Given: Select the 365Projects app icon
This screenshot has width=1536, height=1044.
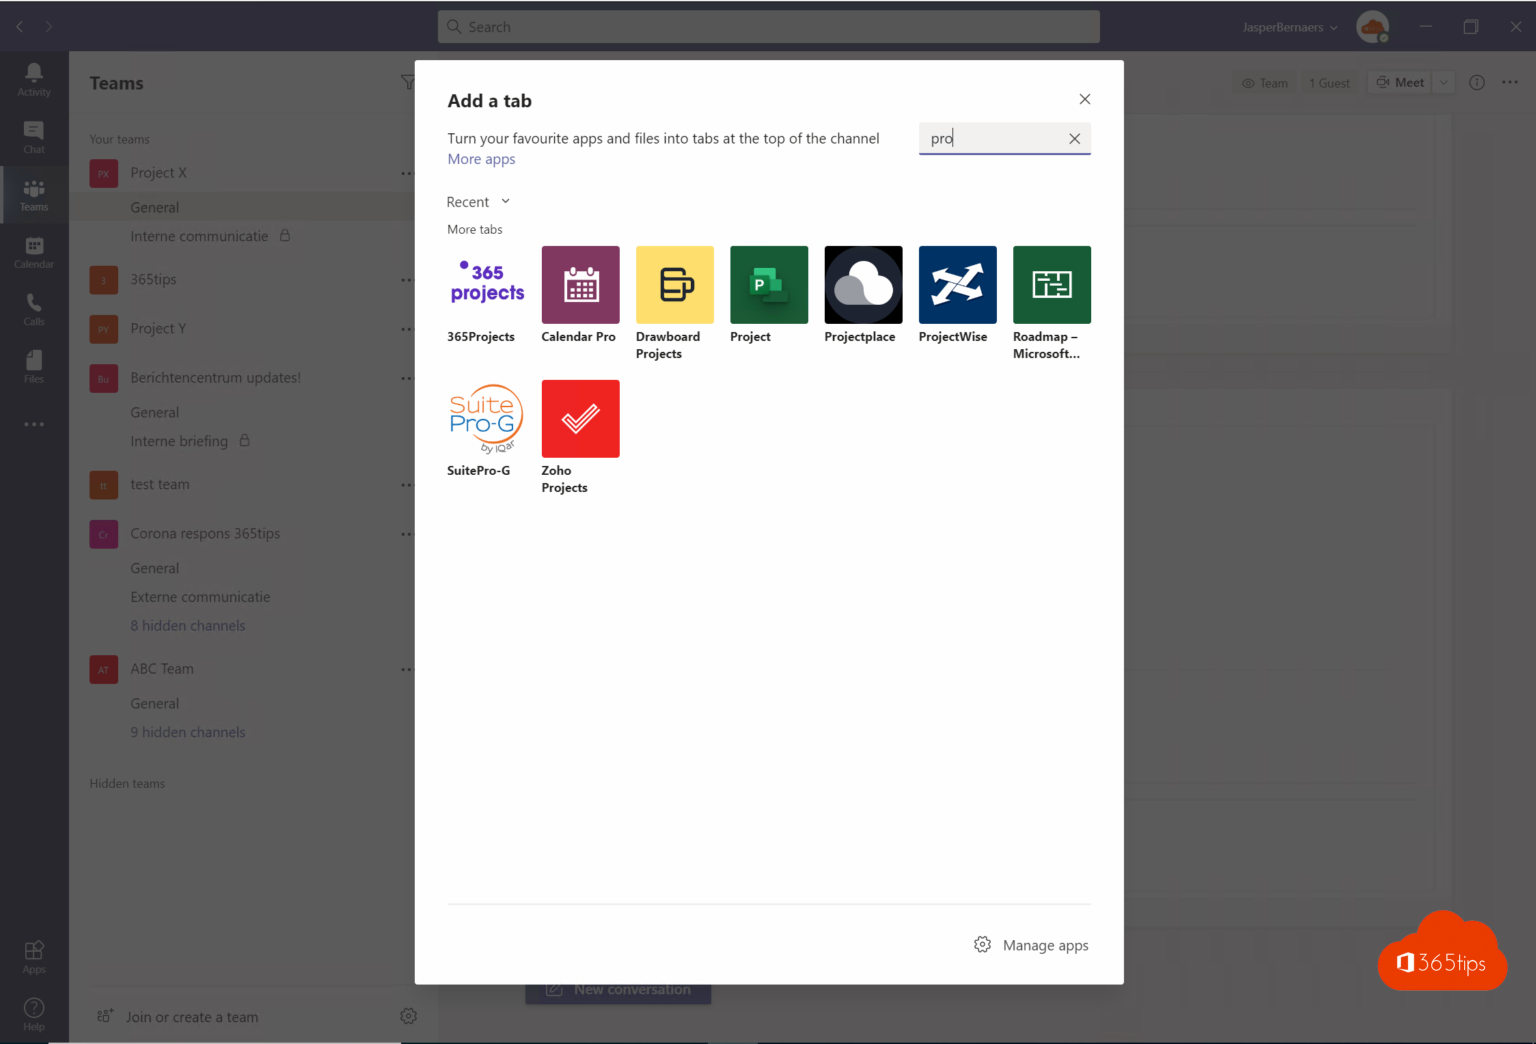Looking at the screenshot, I should (486, 285).
